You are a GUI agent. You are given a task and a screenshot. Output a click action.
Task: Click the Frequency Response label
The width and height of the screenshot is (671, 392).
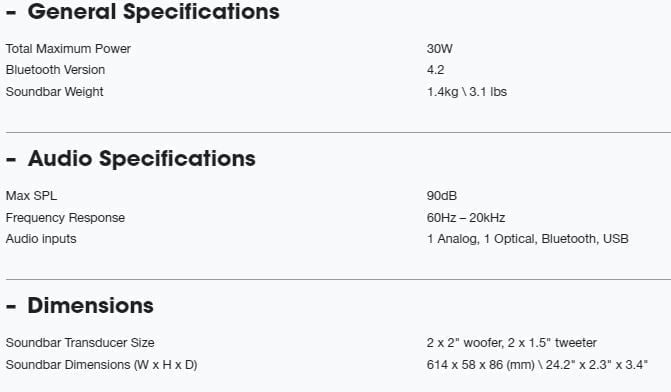pyautogui.click(x=65, y=218)
